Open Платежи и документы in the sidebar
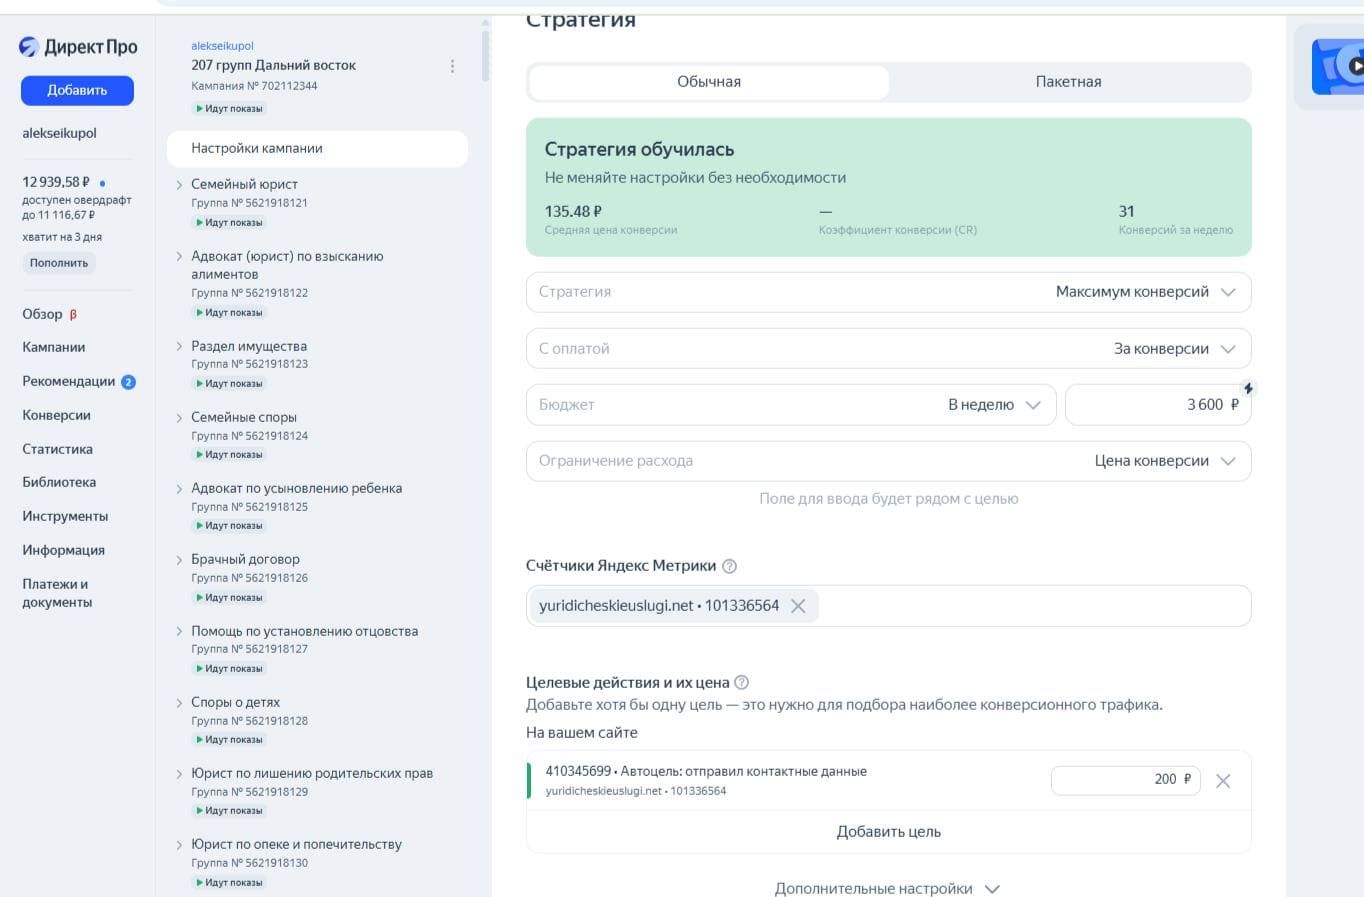Screen dimensions: 1364x897 tap(57, 593)
